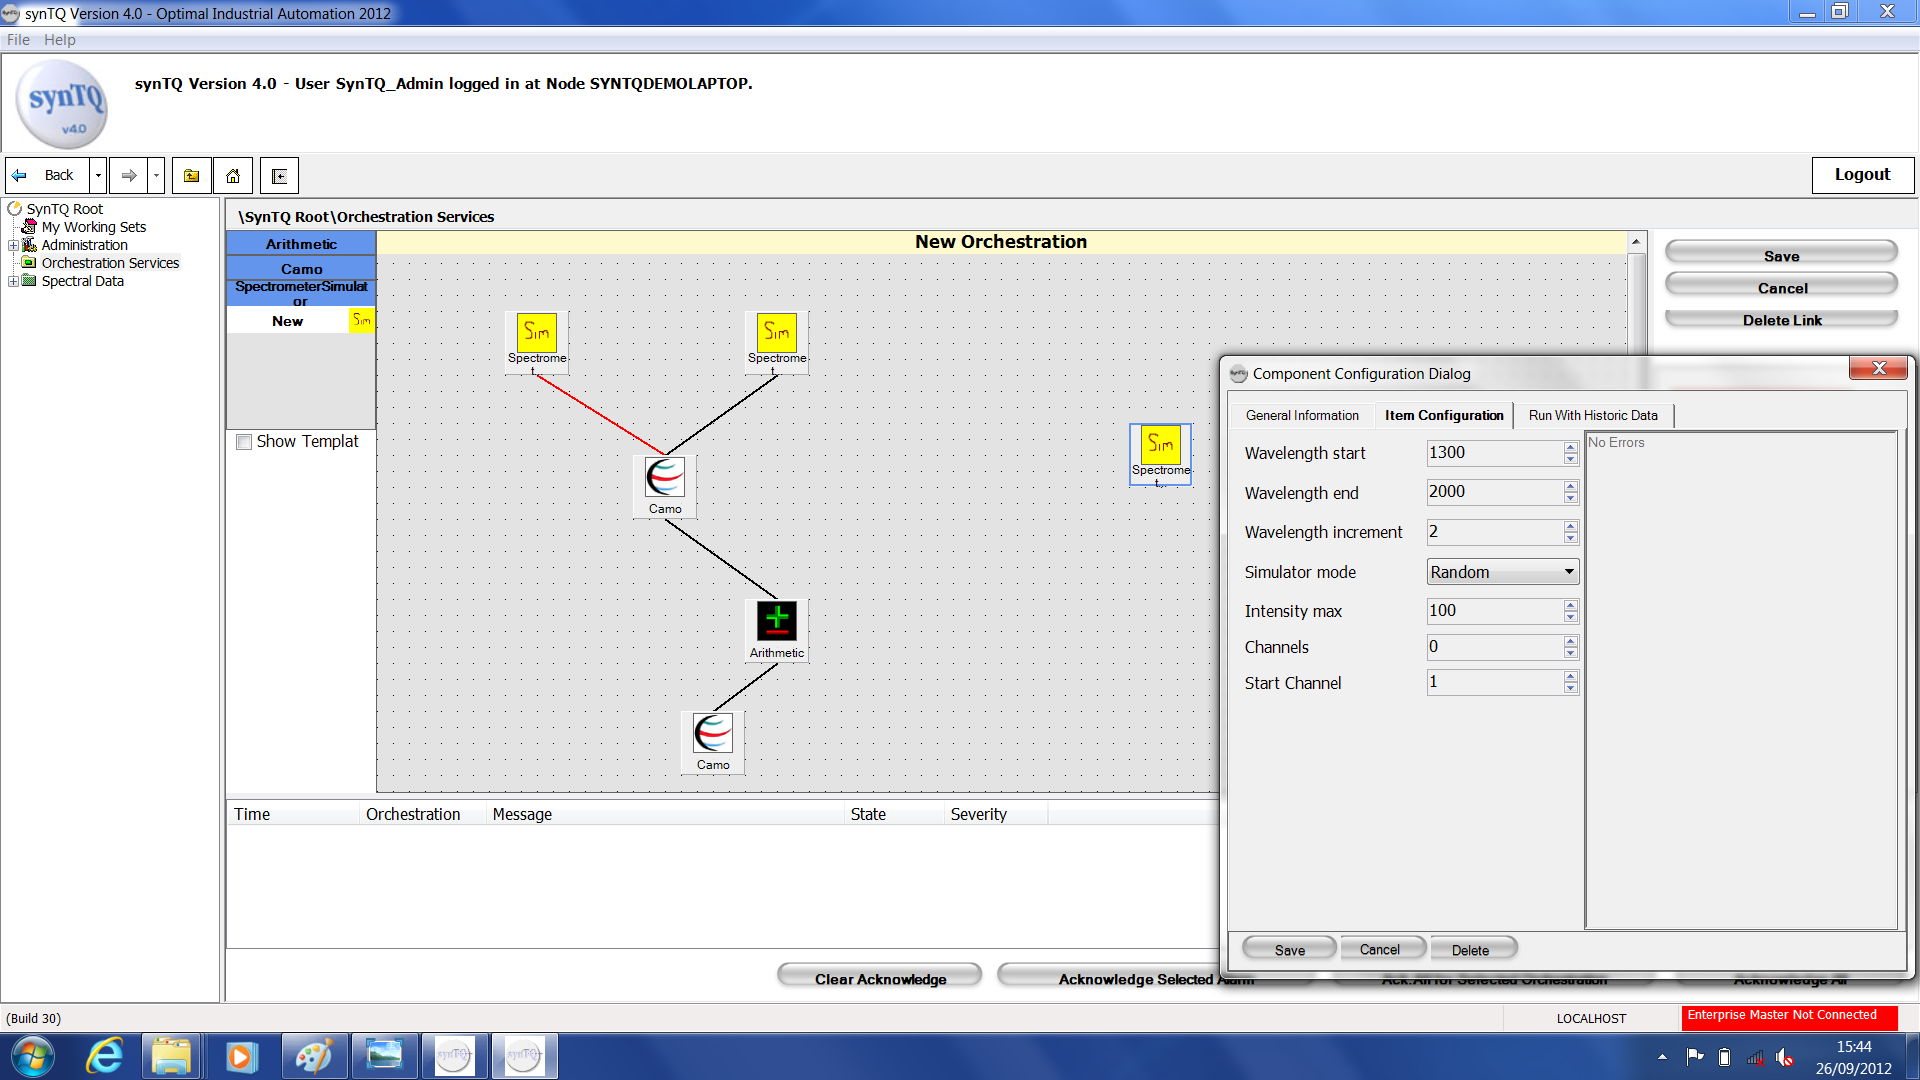The height and width of the screenshot is (1080, 1920).
Task: Click the Wavelength increment input field
Action: pos(1494,532)
